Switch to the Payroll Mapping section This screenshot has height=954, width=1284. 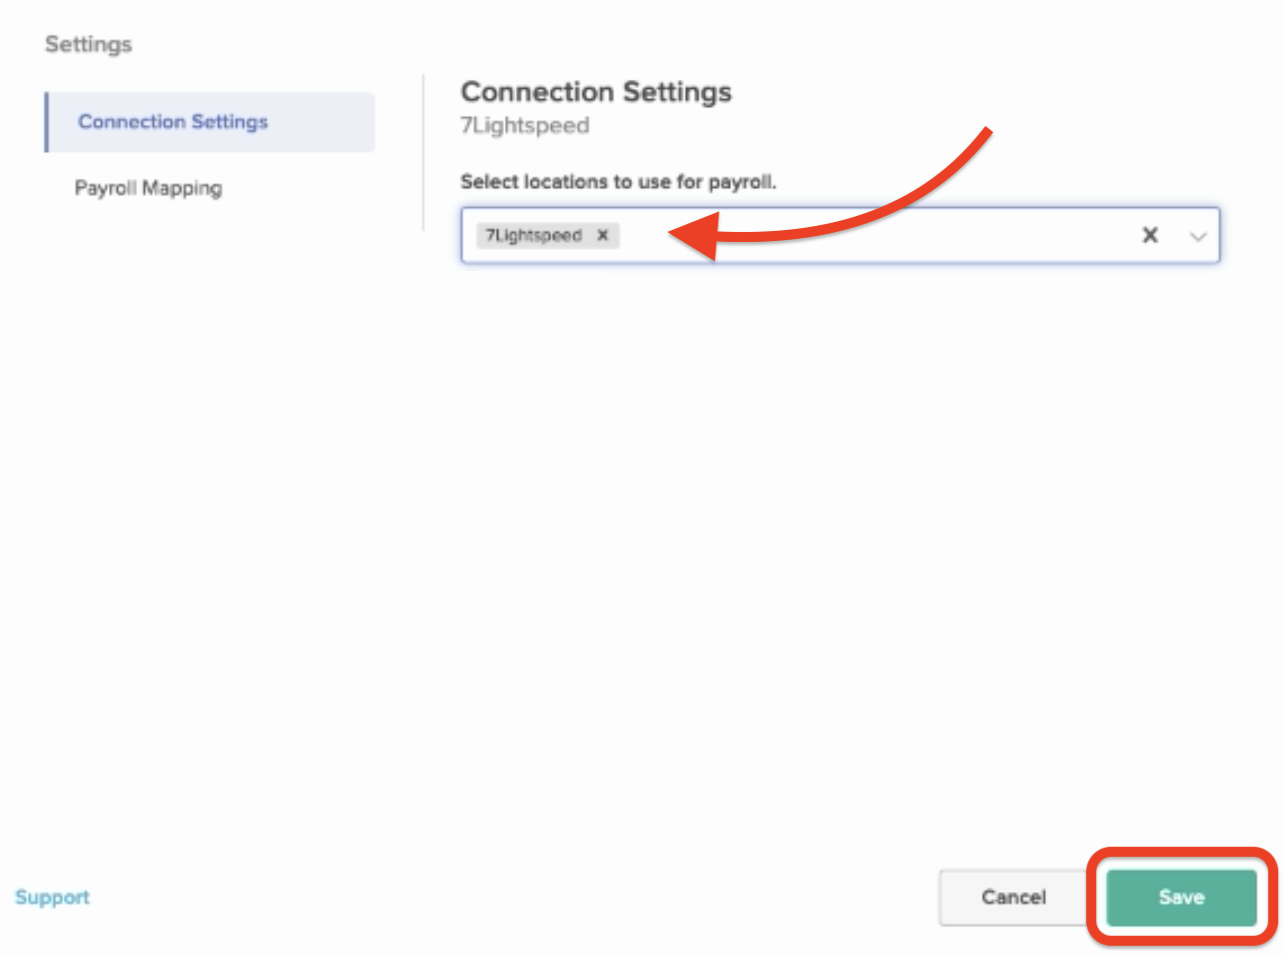(148, 188)
